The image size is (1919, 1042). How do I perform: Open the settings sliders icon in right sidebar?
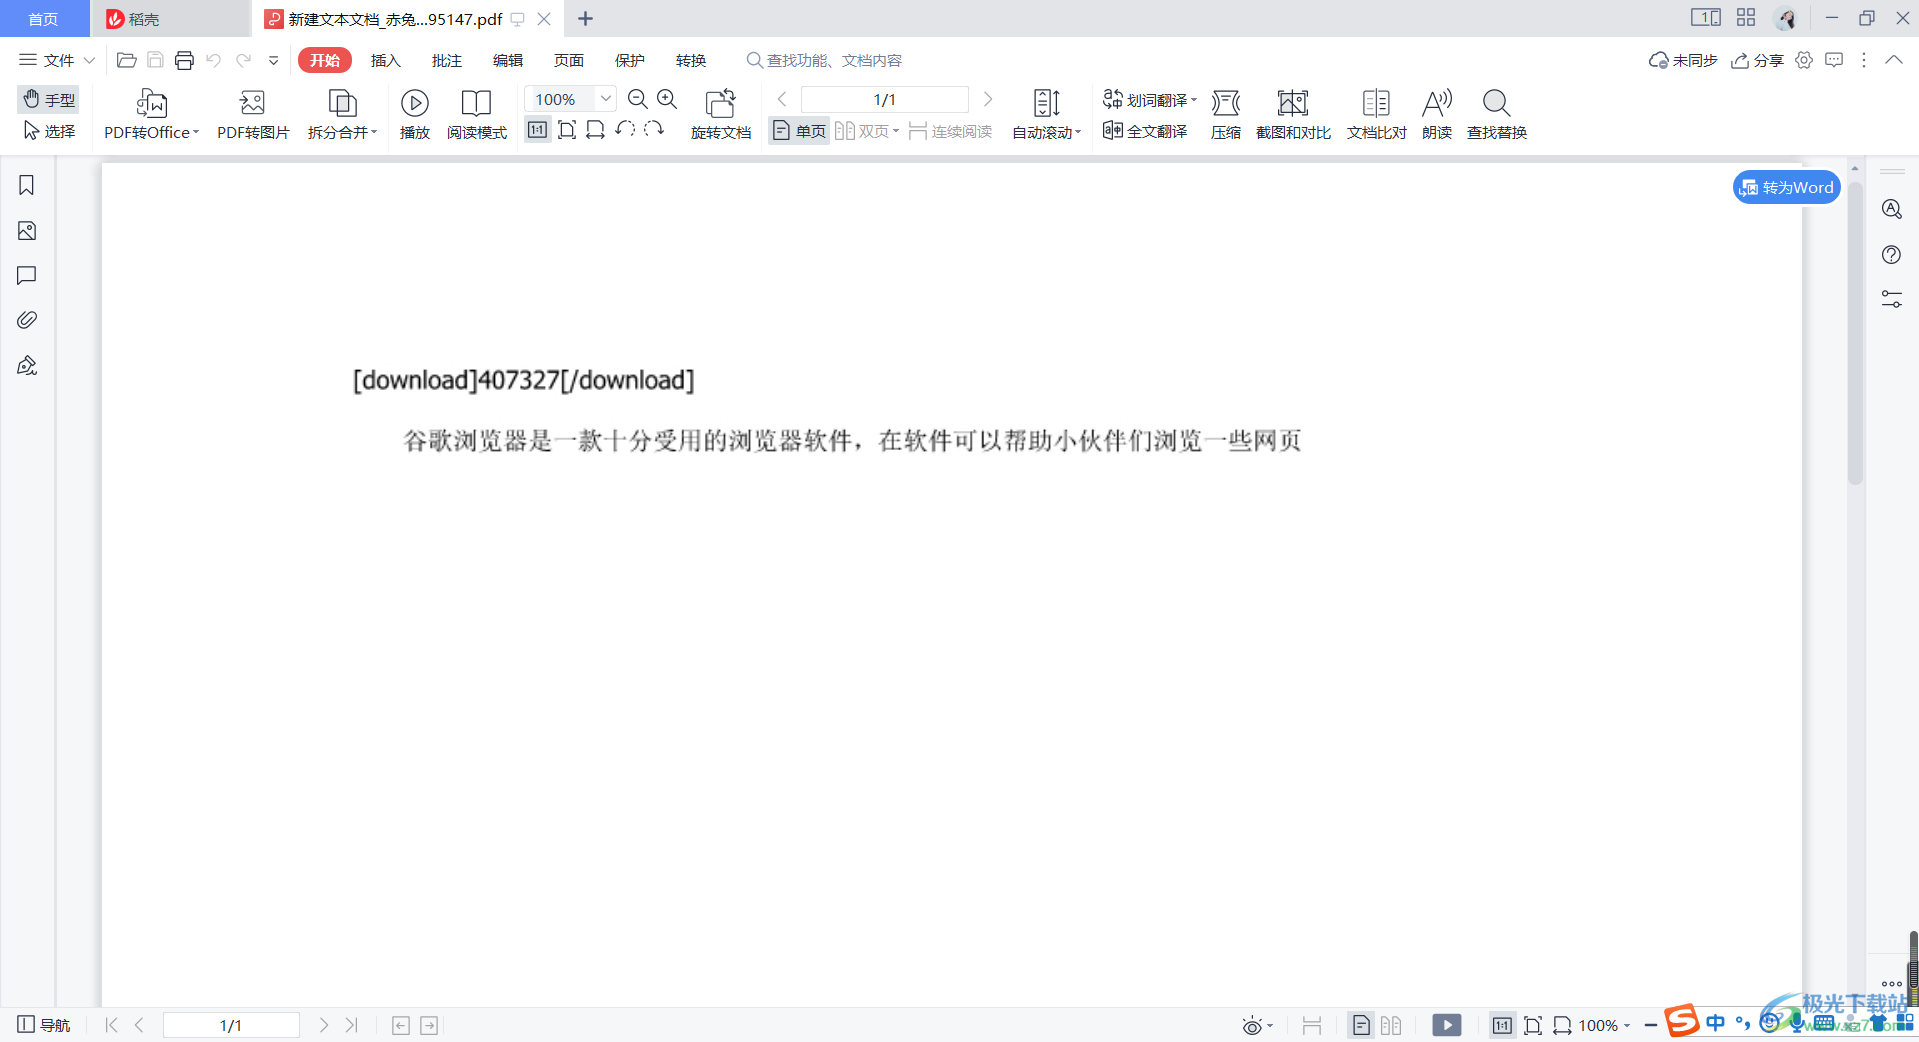click(1891, 299)
